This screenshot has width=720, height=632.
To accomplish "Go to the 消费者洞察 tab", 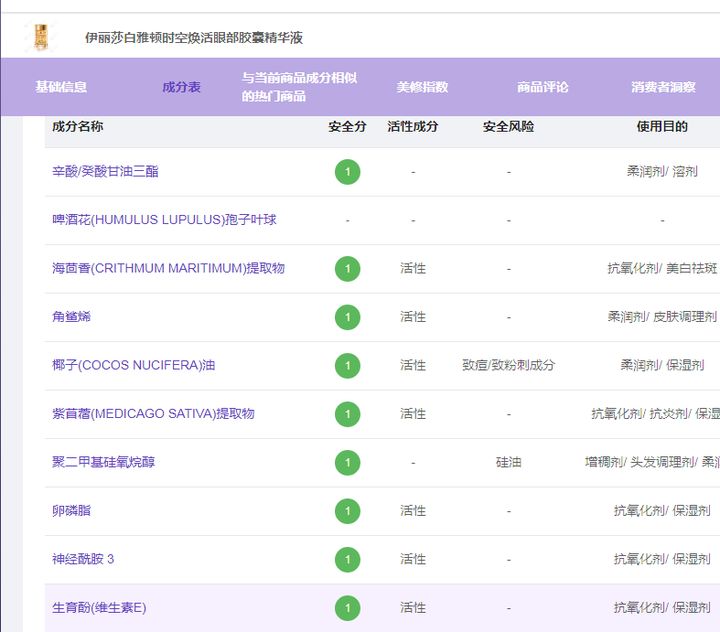I will pos(663,87).
